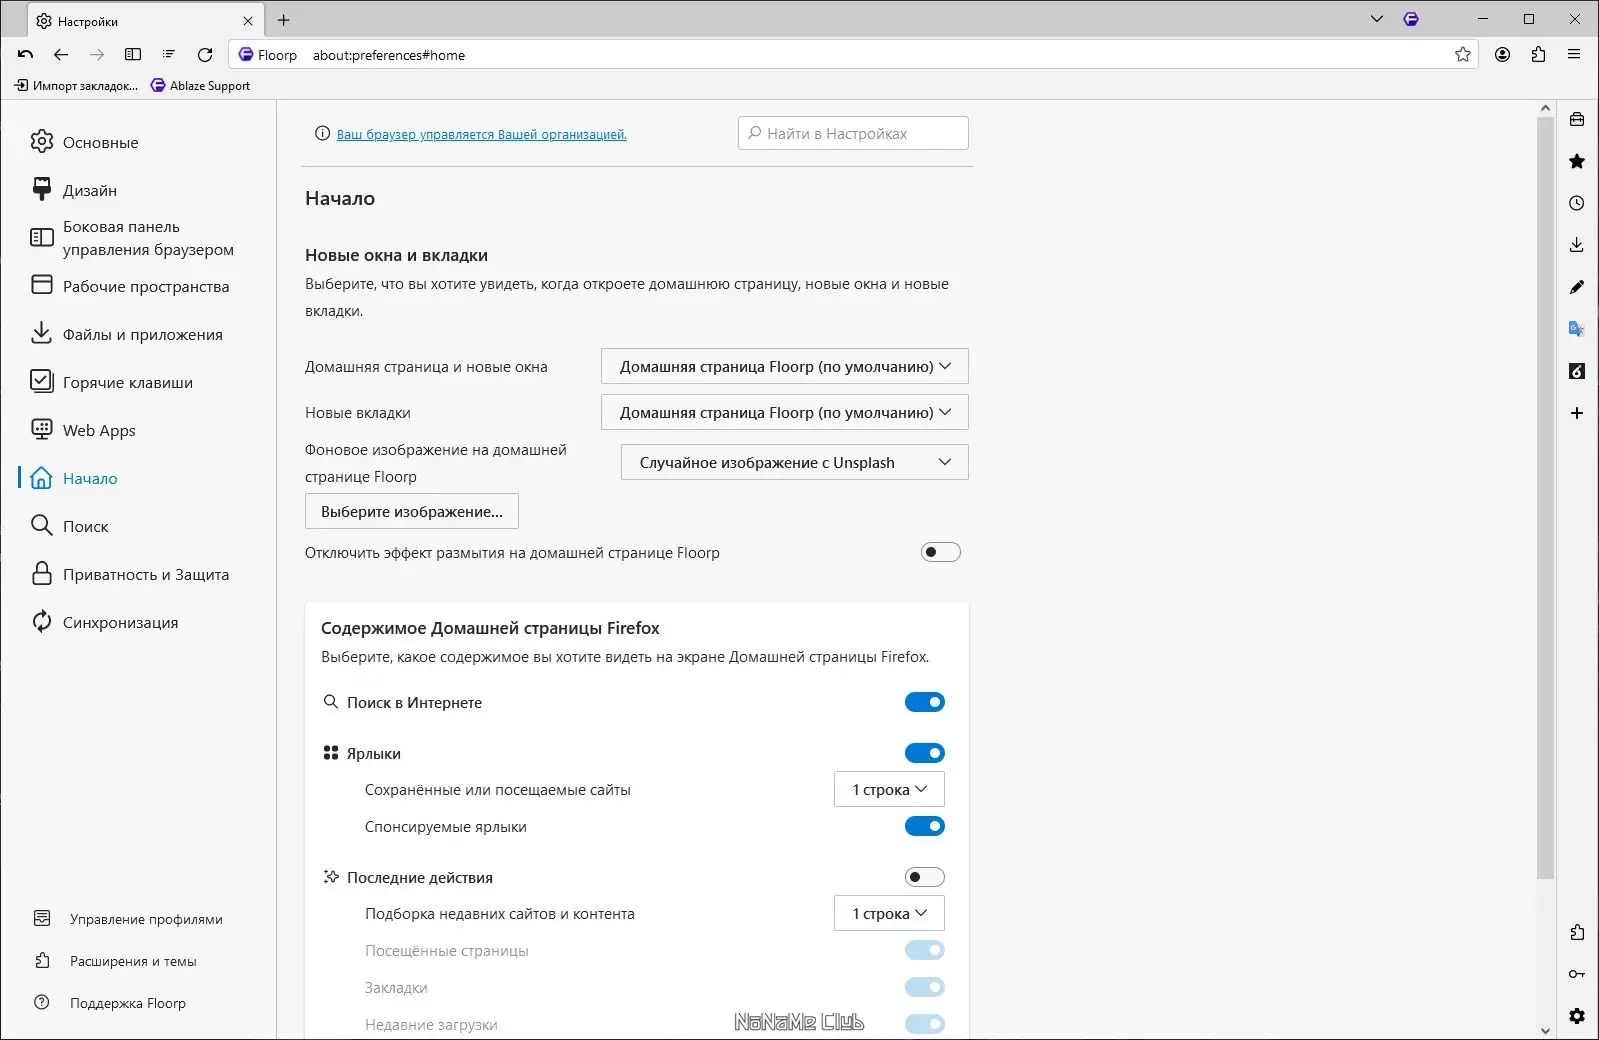Click the Выберите изображение... button
Screen dimensions: 1599x1040
412,511
